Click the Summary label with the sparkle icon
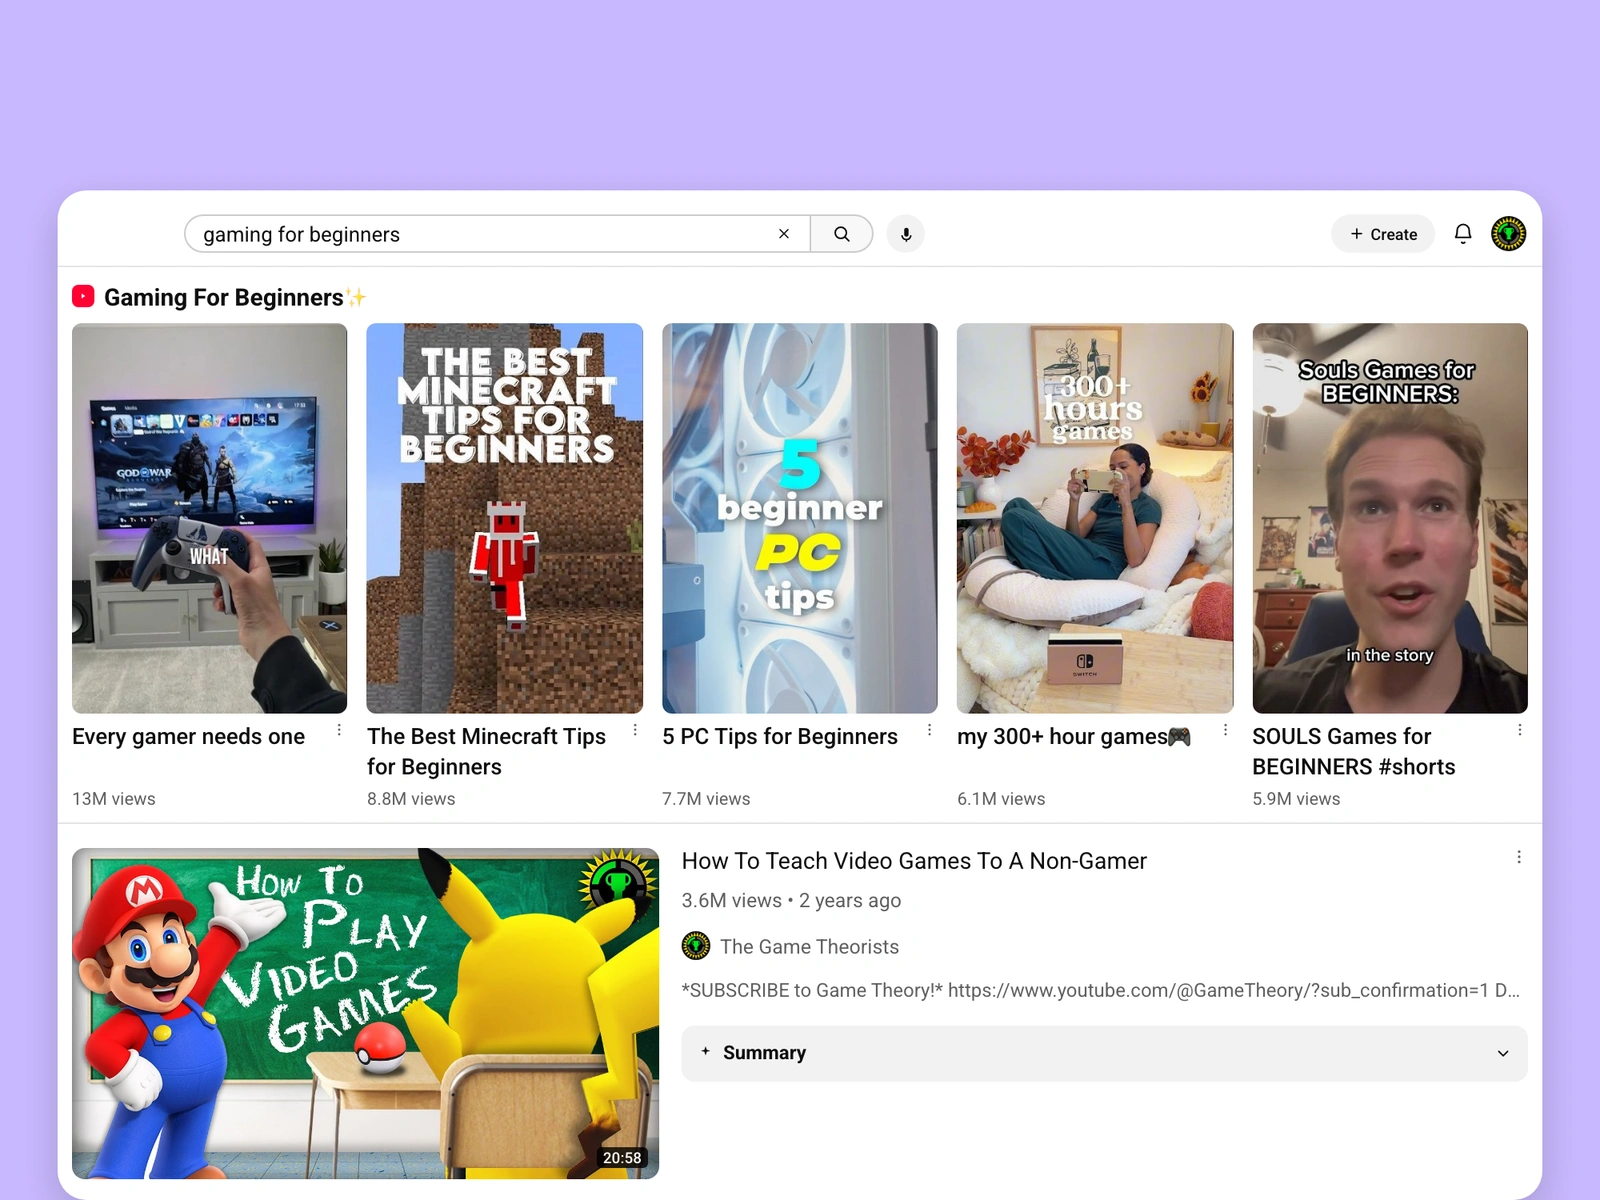 (x=753, y=1053)
